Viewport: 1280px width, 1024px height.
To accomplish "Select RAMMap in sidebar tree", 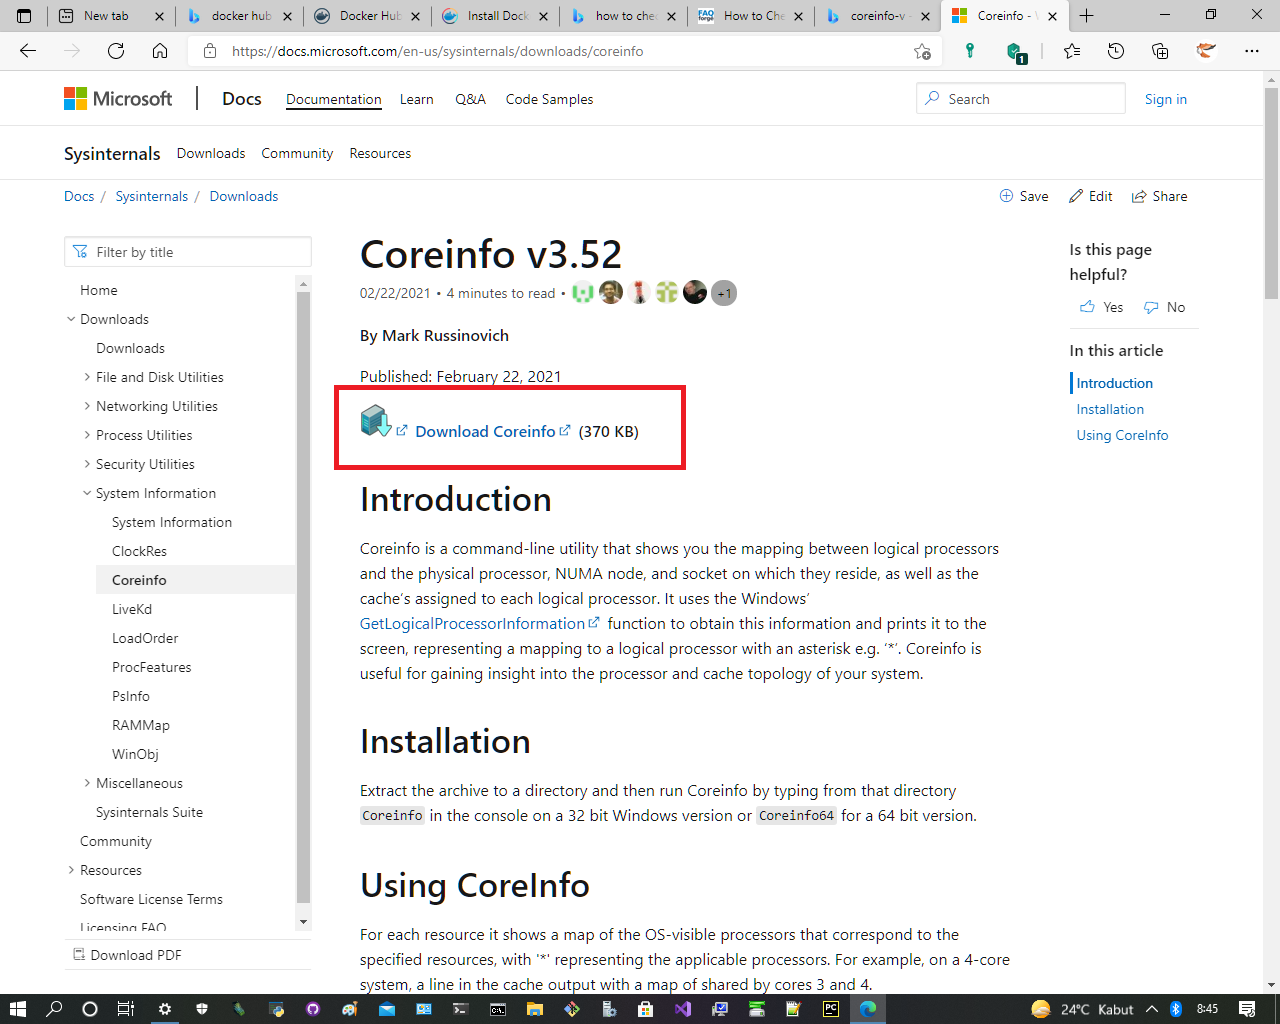I will pos(141,725).
